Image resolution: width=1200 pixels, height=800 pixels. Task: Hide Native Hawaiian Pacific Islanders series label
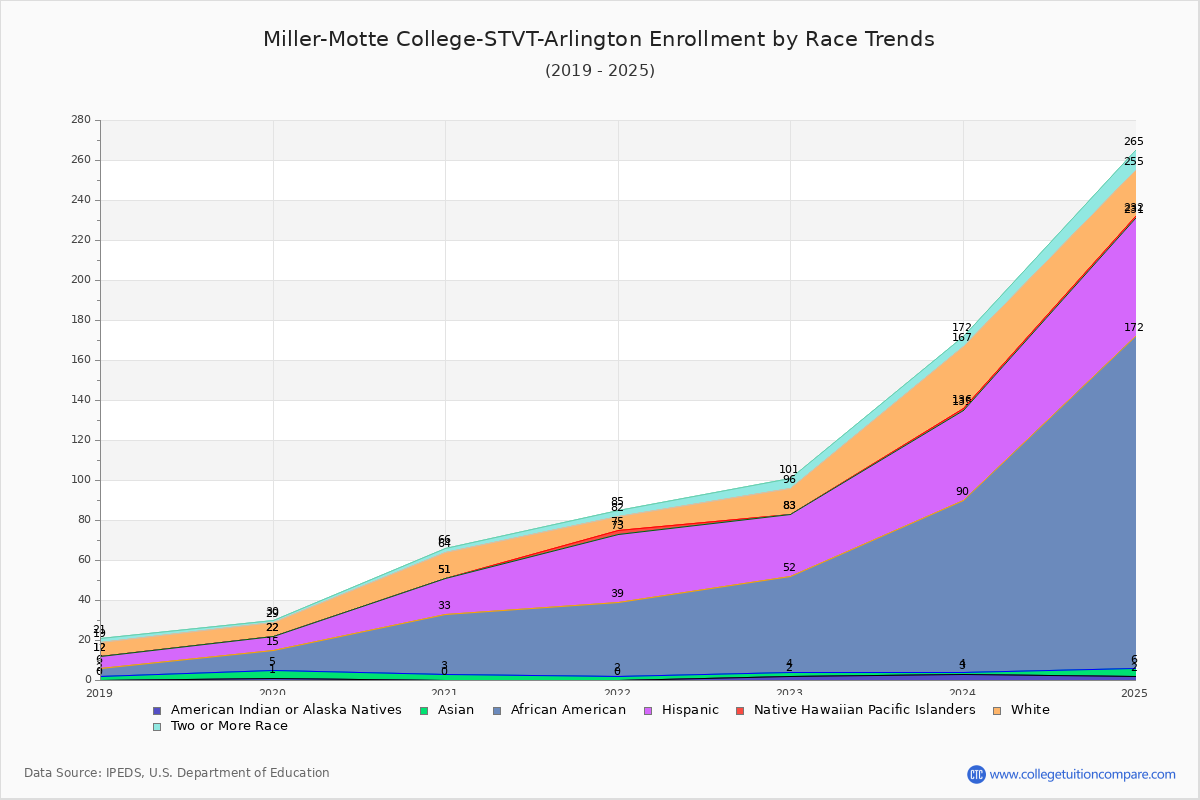click(865, 710)
